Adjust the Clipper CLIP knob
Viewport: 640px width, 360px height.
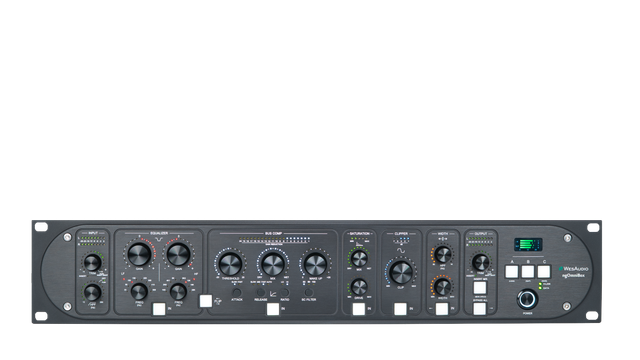point(401,272)
